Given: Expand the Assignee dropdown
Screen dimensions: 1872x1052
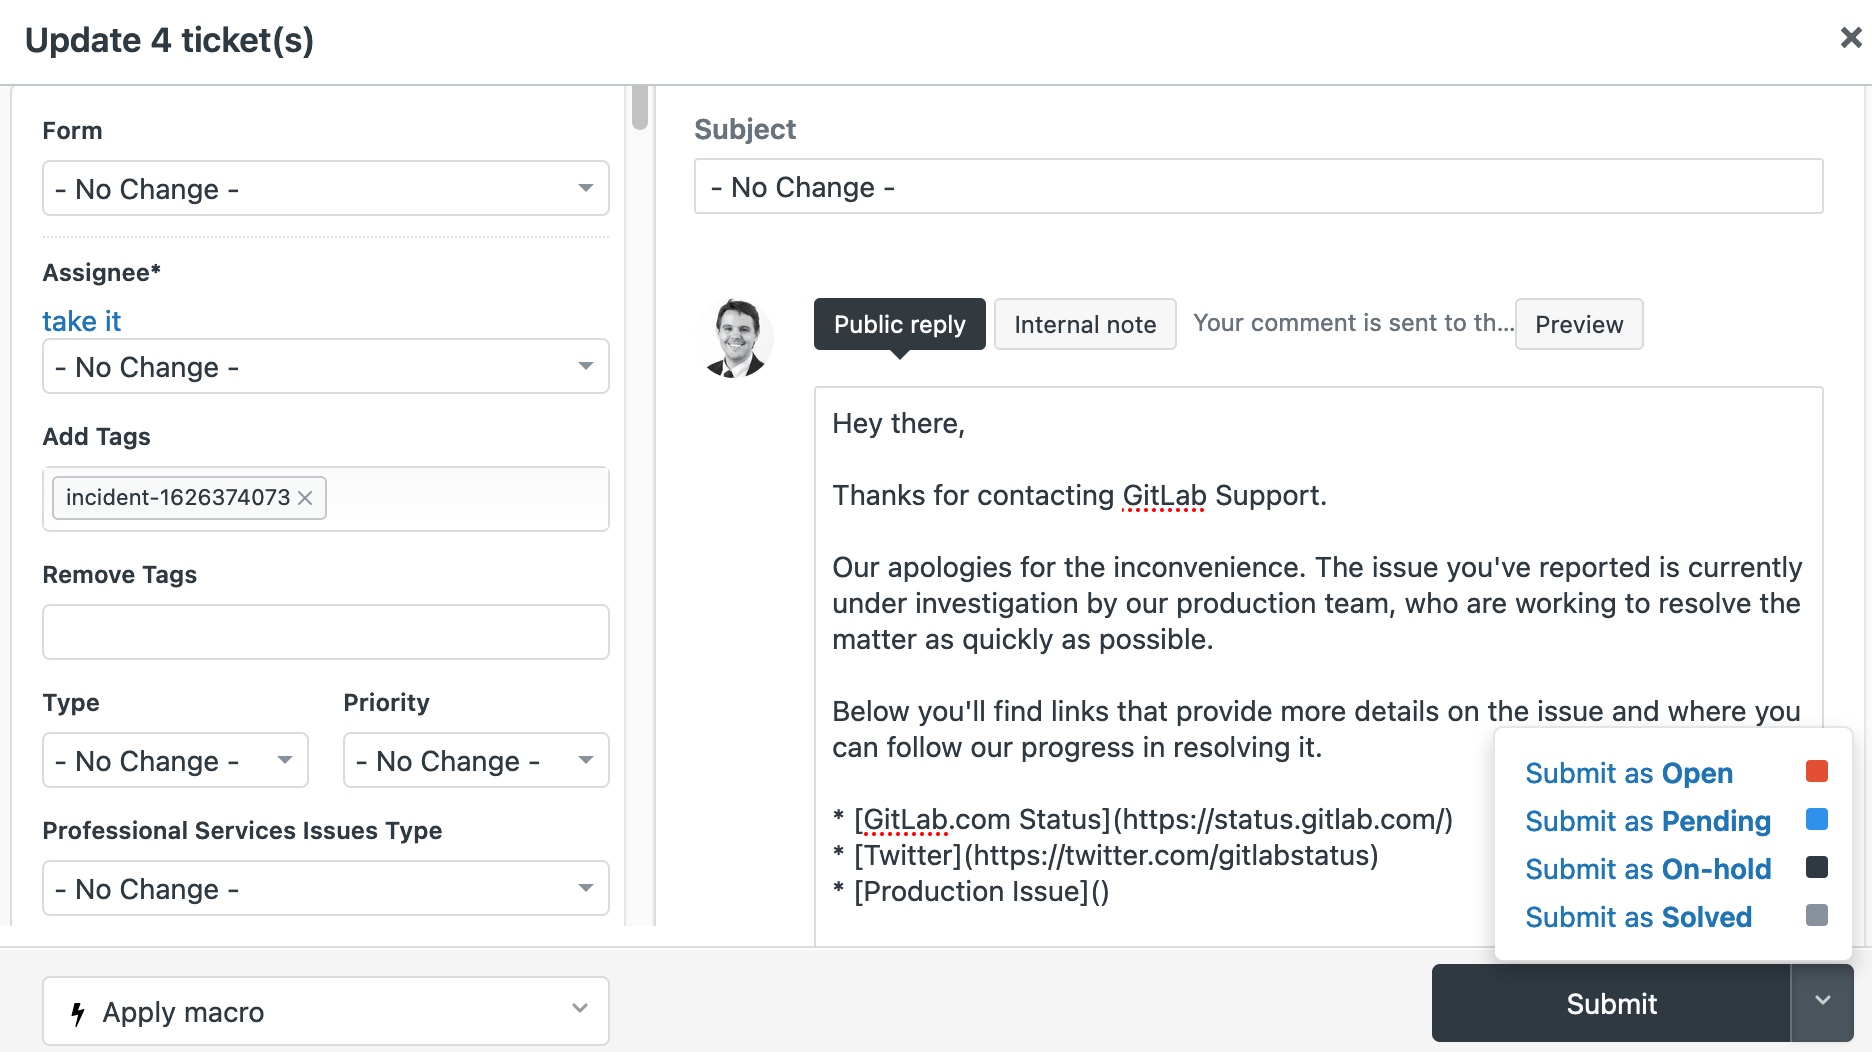Looking at the screenshot, I should [x=326, y=366].
